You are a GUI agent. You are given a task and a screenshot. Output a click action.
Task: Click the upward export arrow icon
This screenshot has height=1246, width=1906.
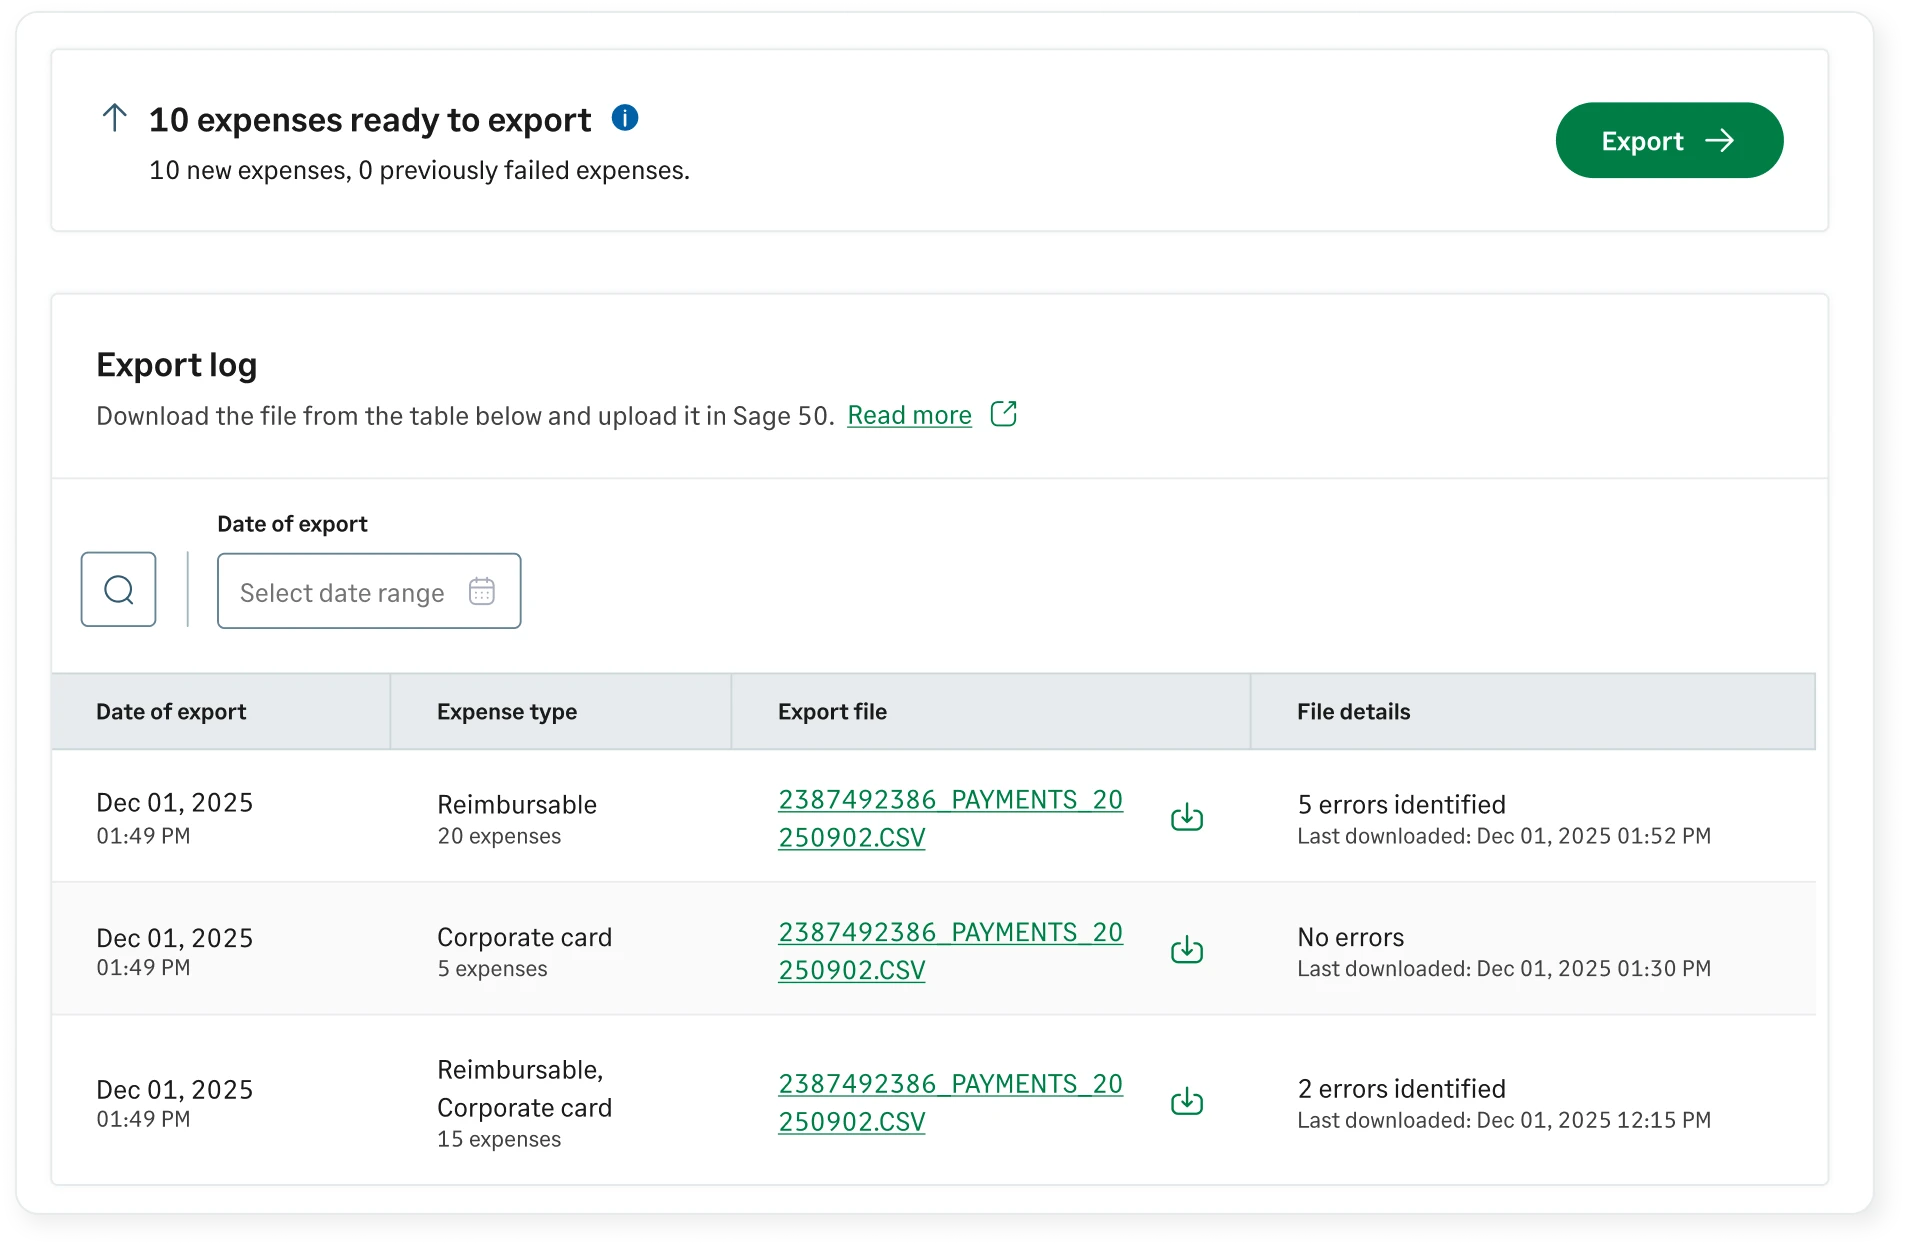tap(114, 117)
